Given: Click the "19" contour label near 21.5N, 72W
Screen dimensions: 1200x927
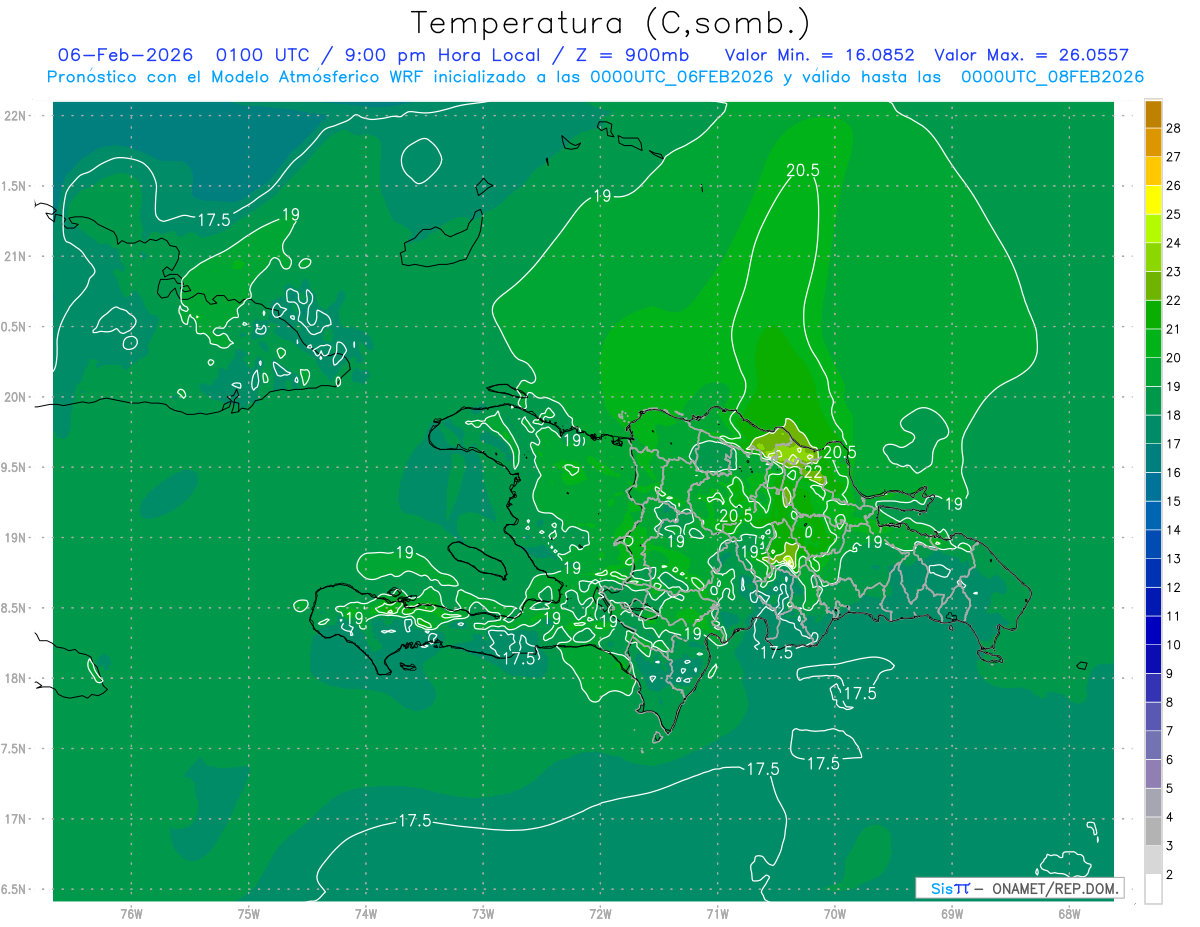Looking at the screenshot, I should pos(602,196).
